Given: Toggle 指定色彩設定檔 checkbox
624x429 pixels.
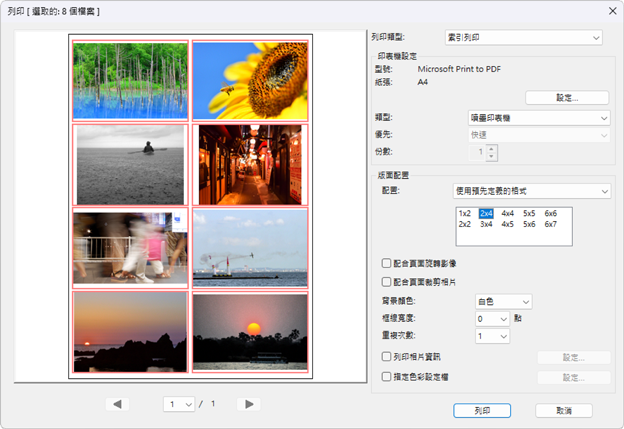Looking at the screenshot, I should [387, 377].
